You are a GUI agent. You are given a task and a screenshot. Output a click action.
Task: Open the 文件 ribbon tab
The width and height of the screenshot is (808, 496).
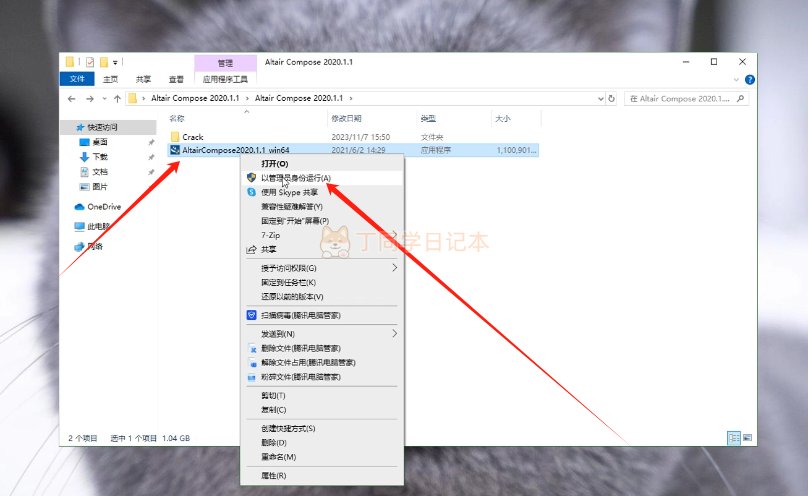pos(77,79)
